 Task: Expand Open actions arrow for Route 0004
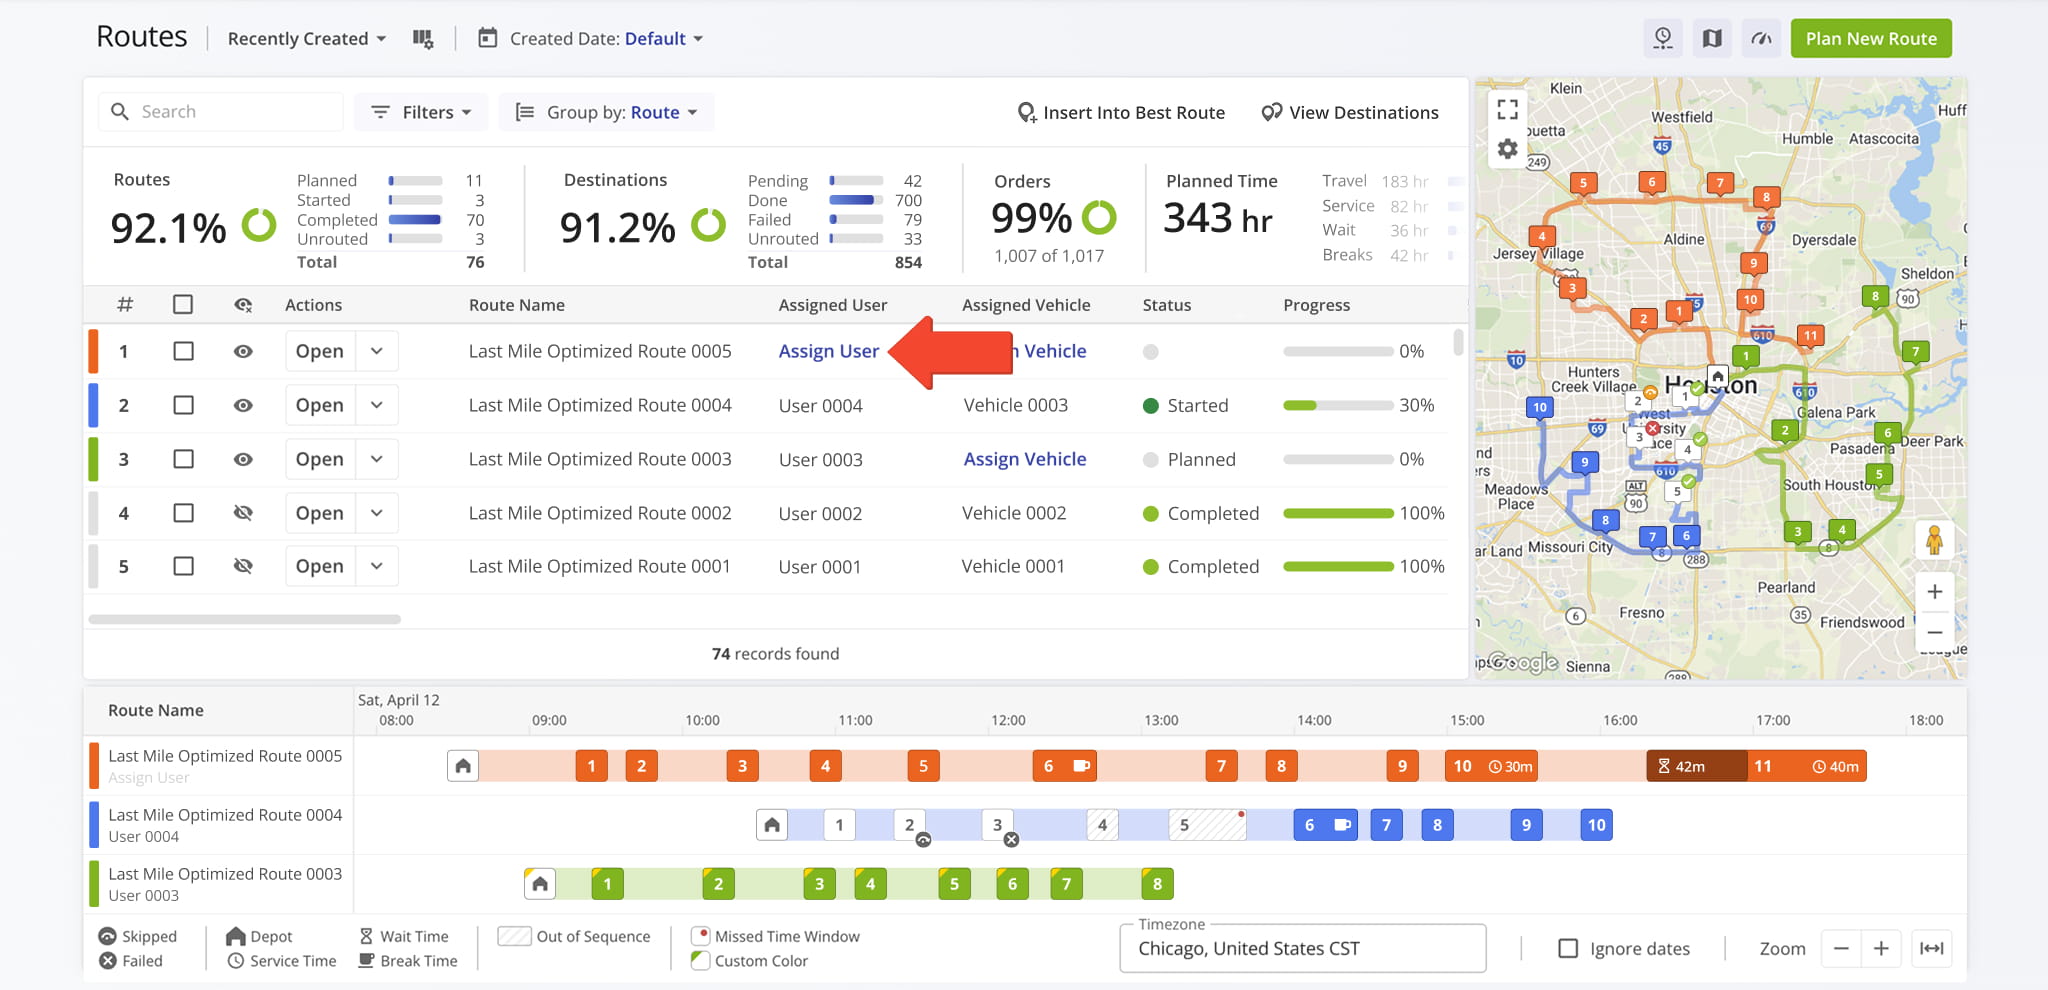377,405
